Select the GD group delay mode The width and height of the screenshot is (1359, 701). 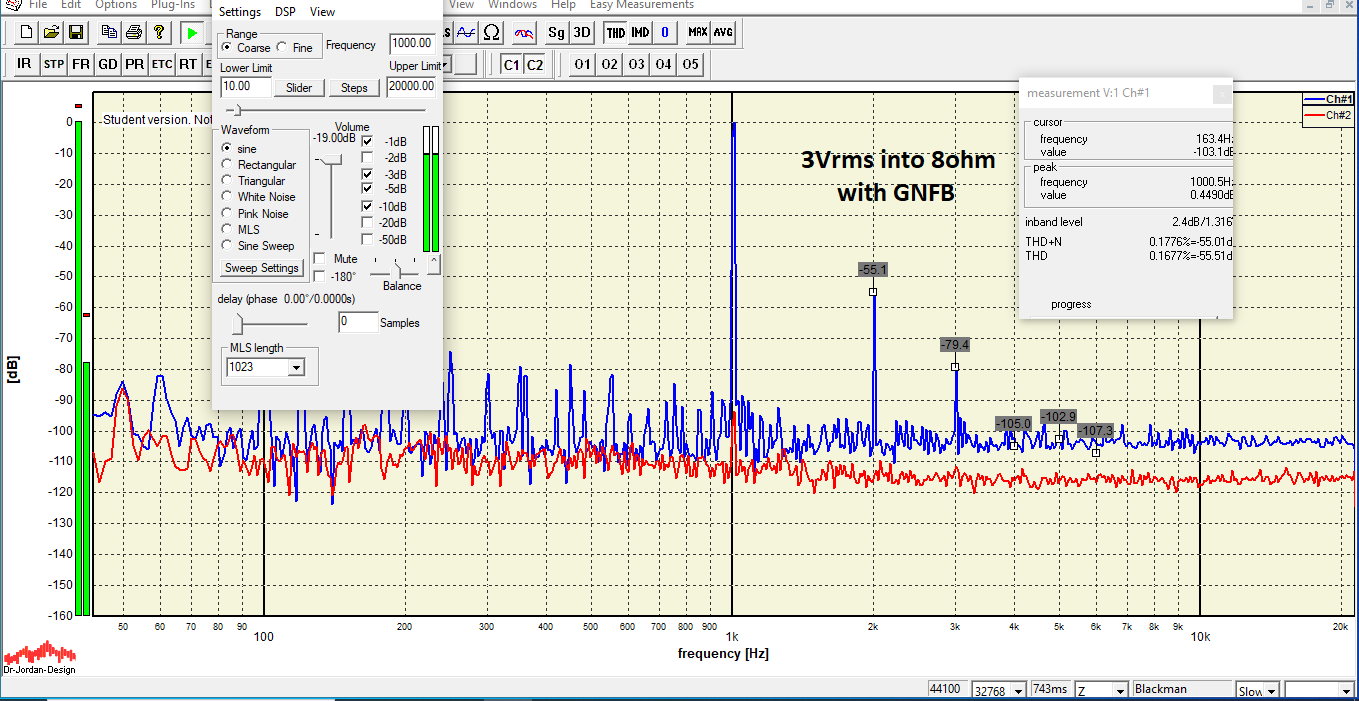[107, 64]
